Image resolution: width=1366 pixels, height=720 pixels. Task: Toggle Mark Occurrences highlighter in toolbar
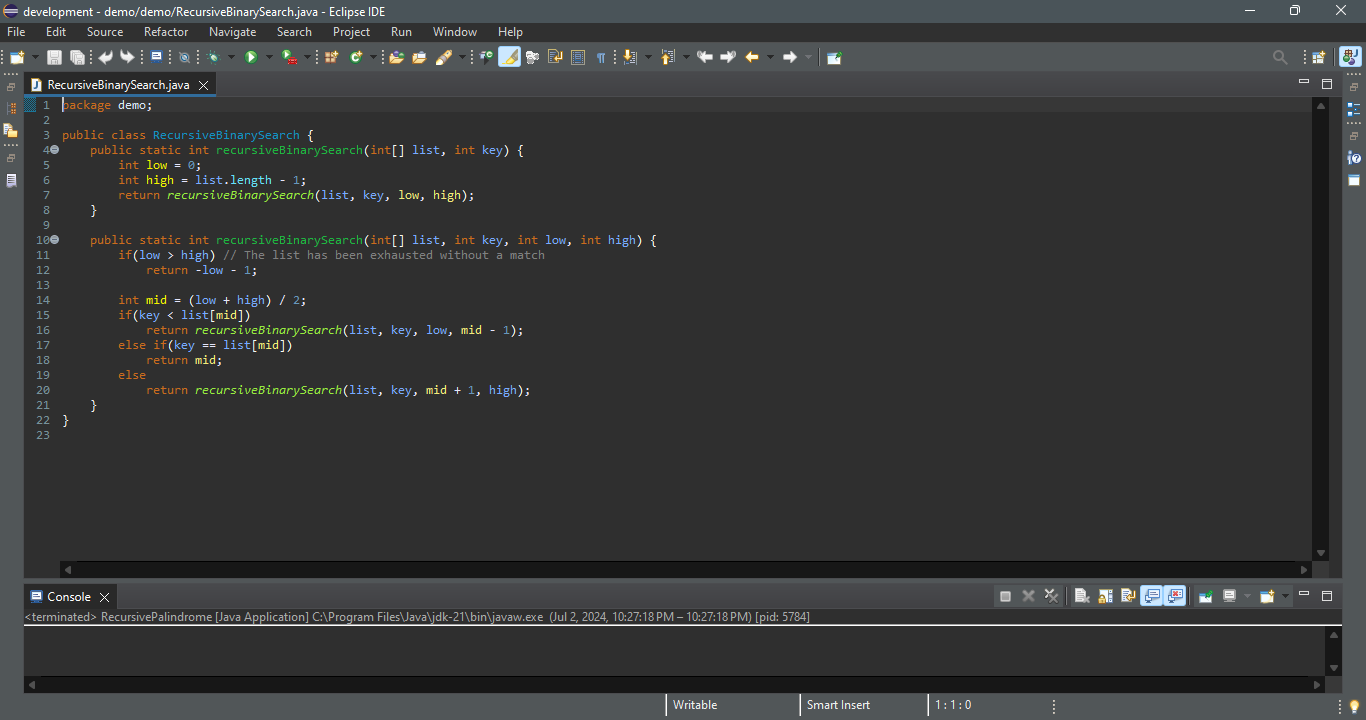pyautogui.click(x=509, y=57)
